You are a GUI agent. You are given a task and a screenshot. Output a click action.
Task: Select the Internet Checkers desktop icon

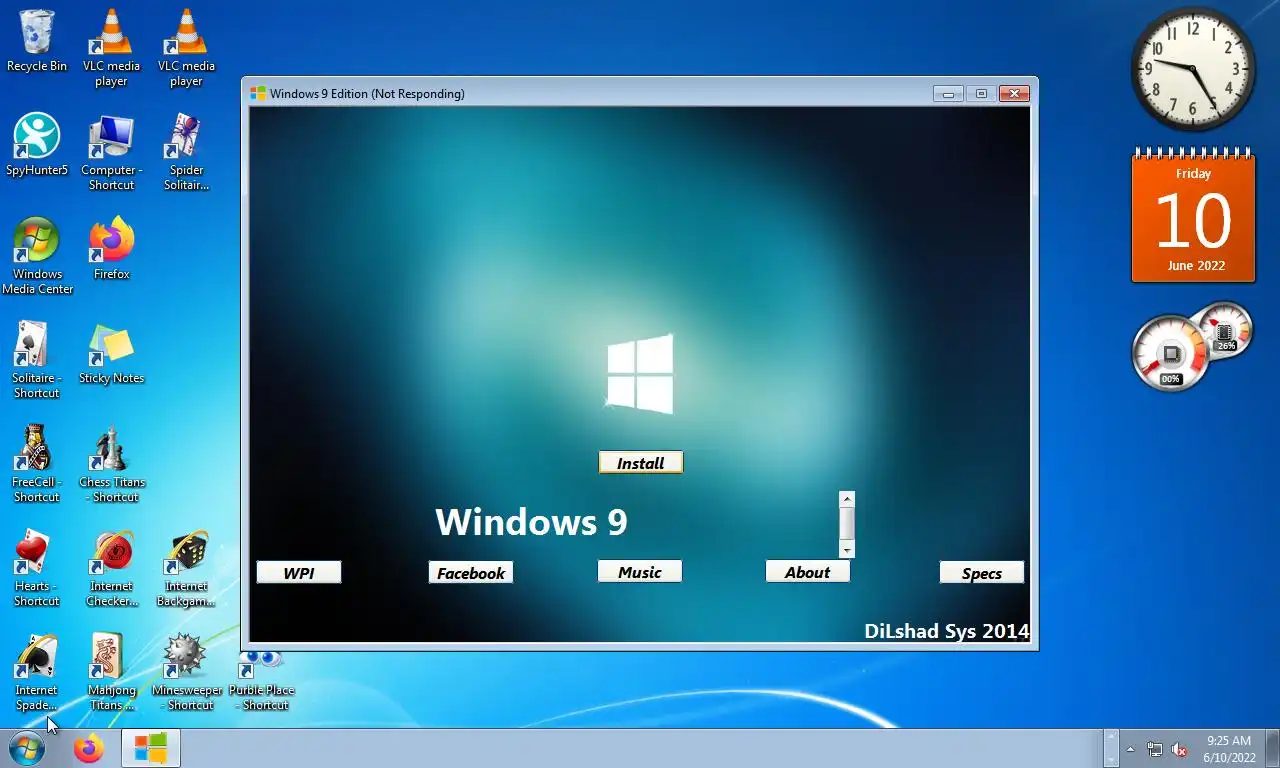[111, 567]
